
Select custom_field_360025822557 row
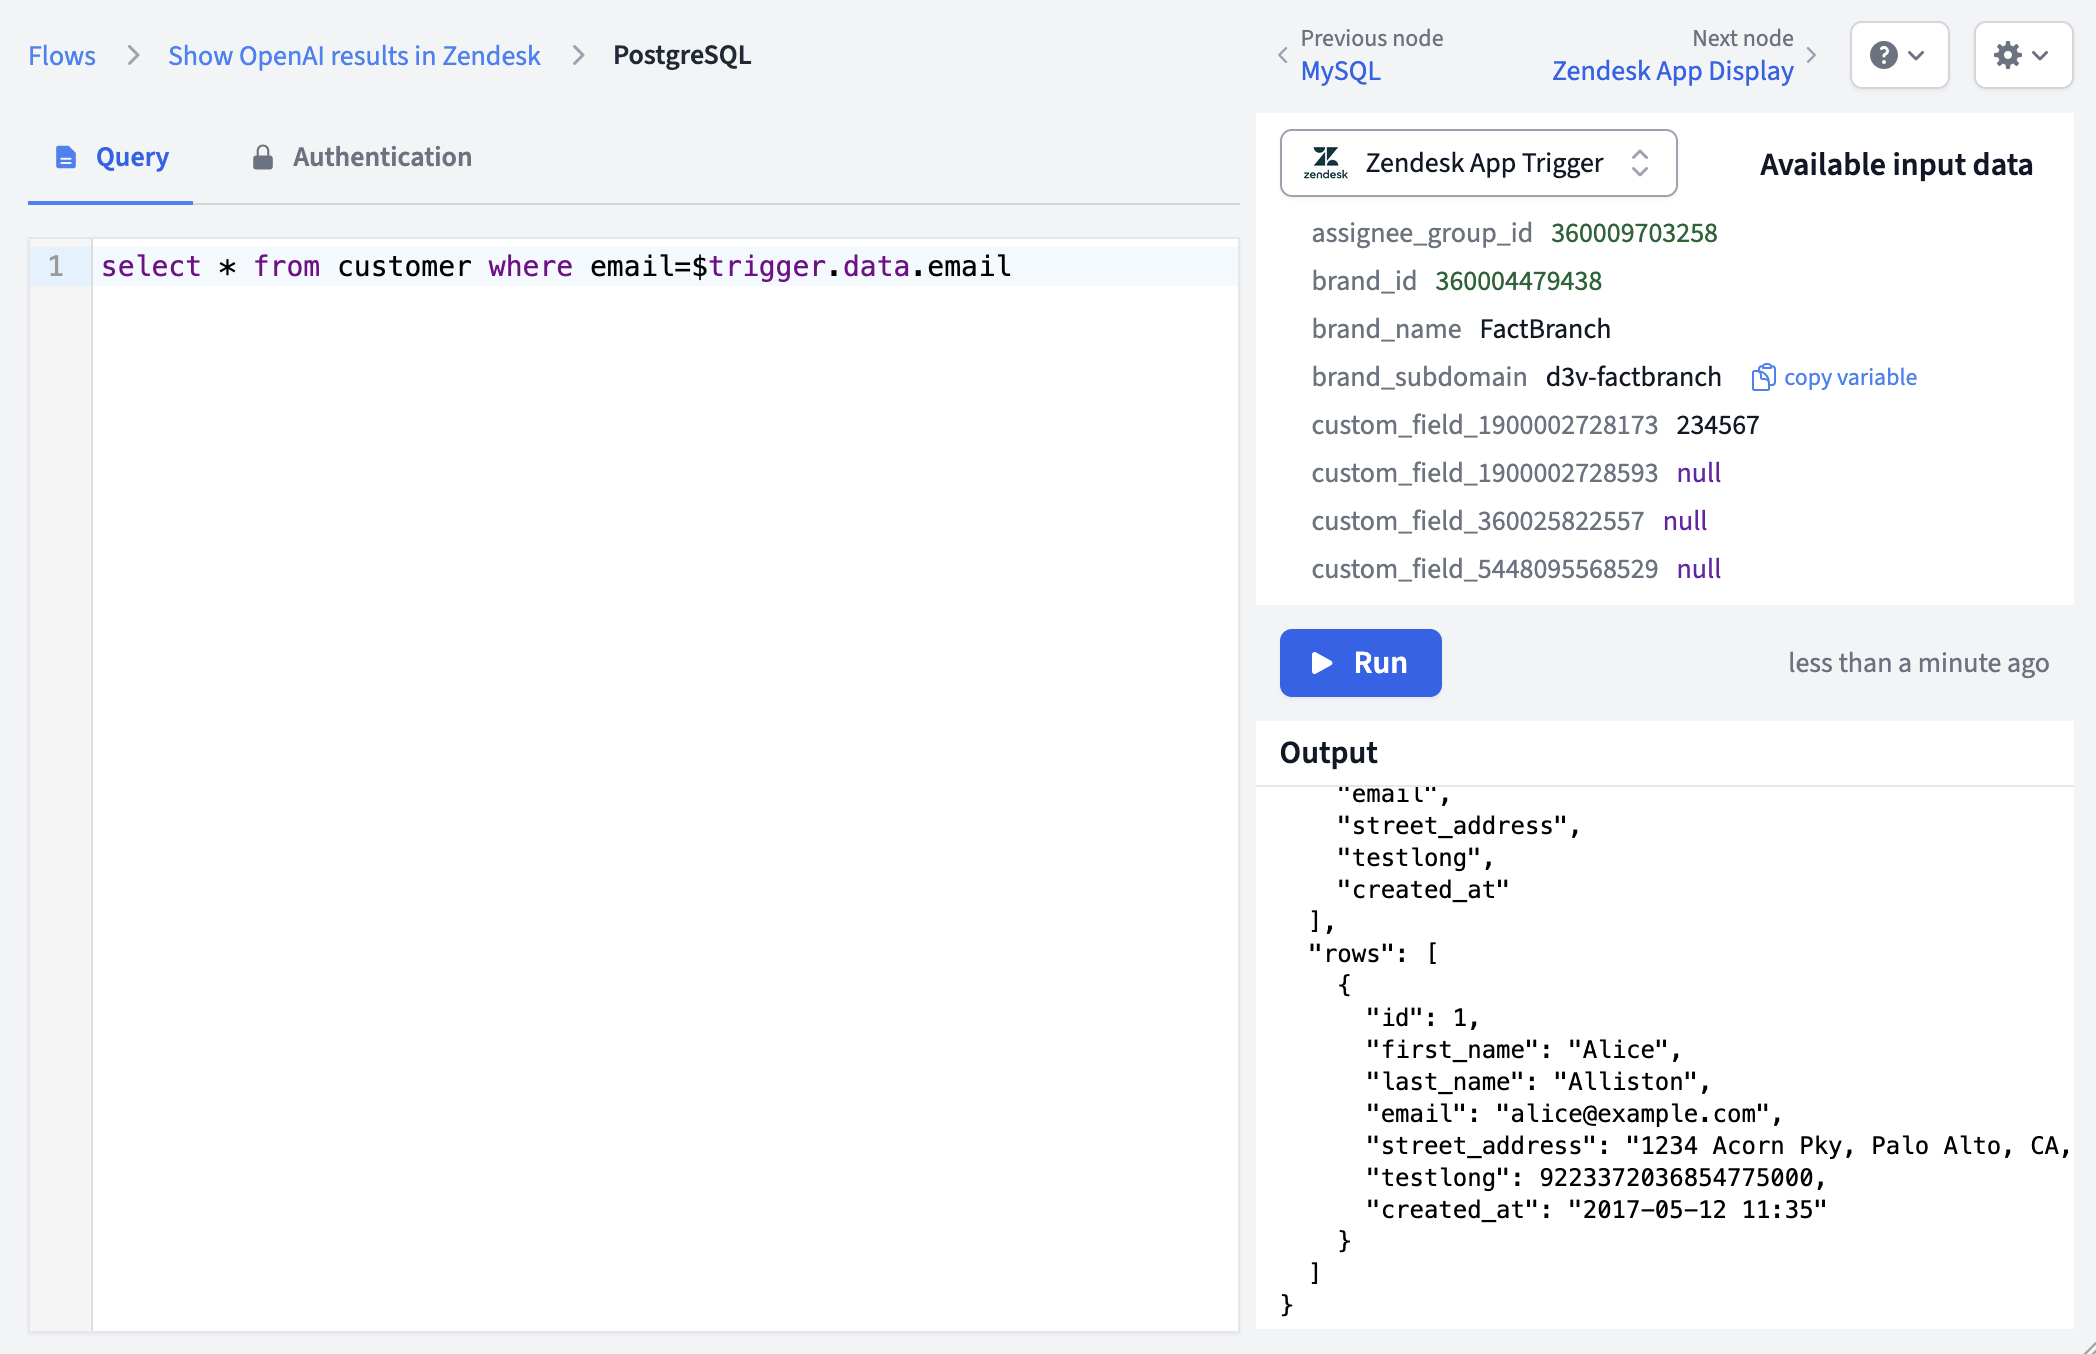(1509, 521)
